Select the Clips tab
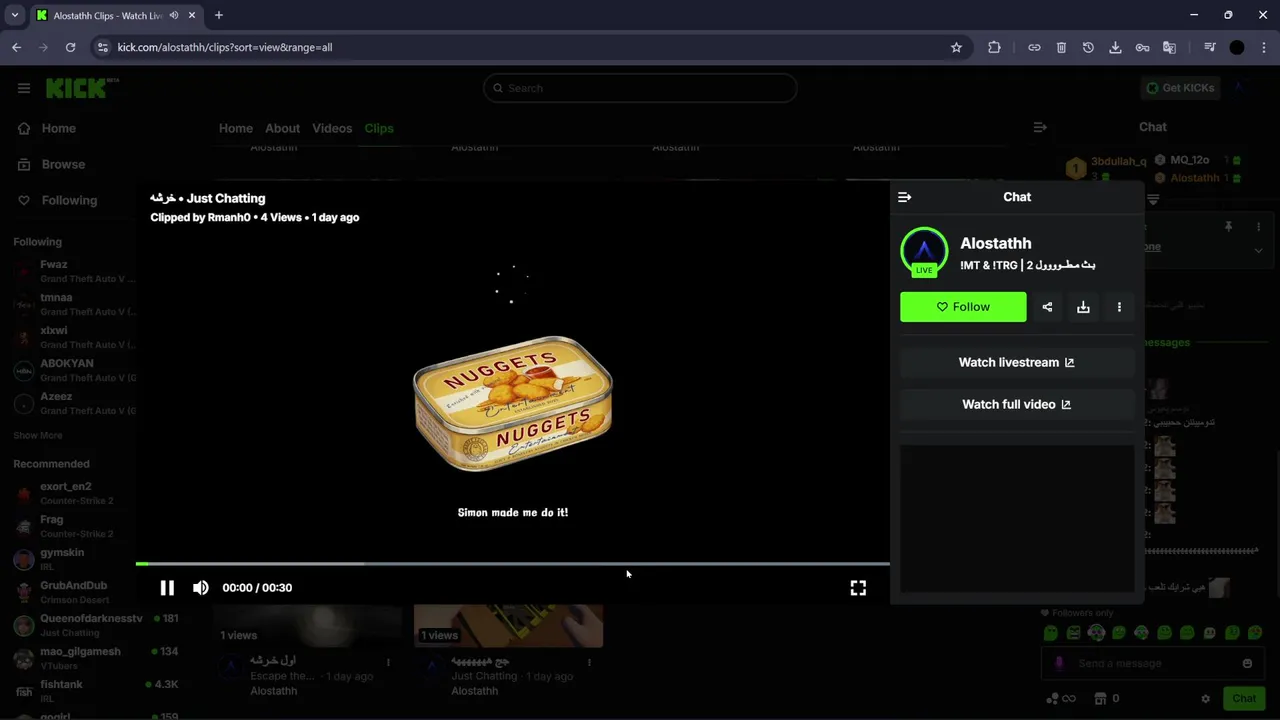The image size is (1280, 720). 379,128
